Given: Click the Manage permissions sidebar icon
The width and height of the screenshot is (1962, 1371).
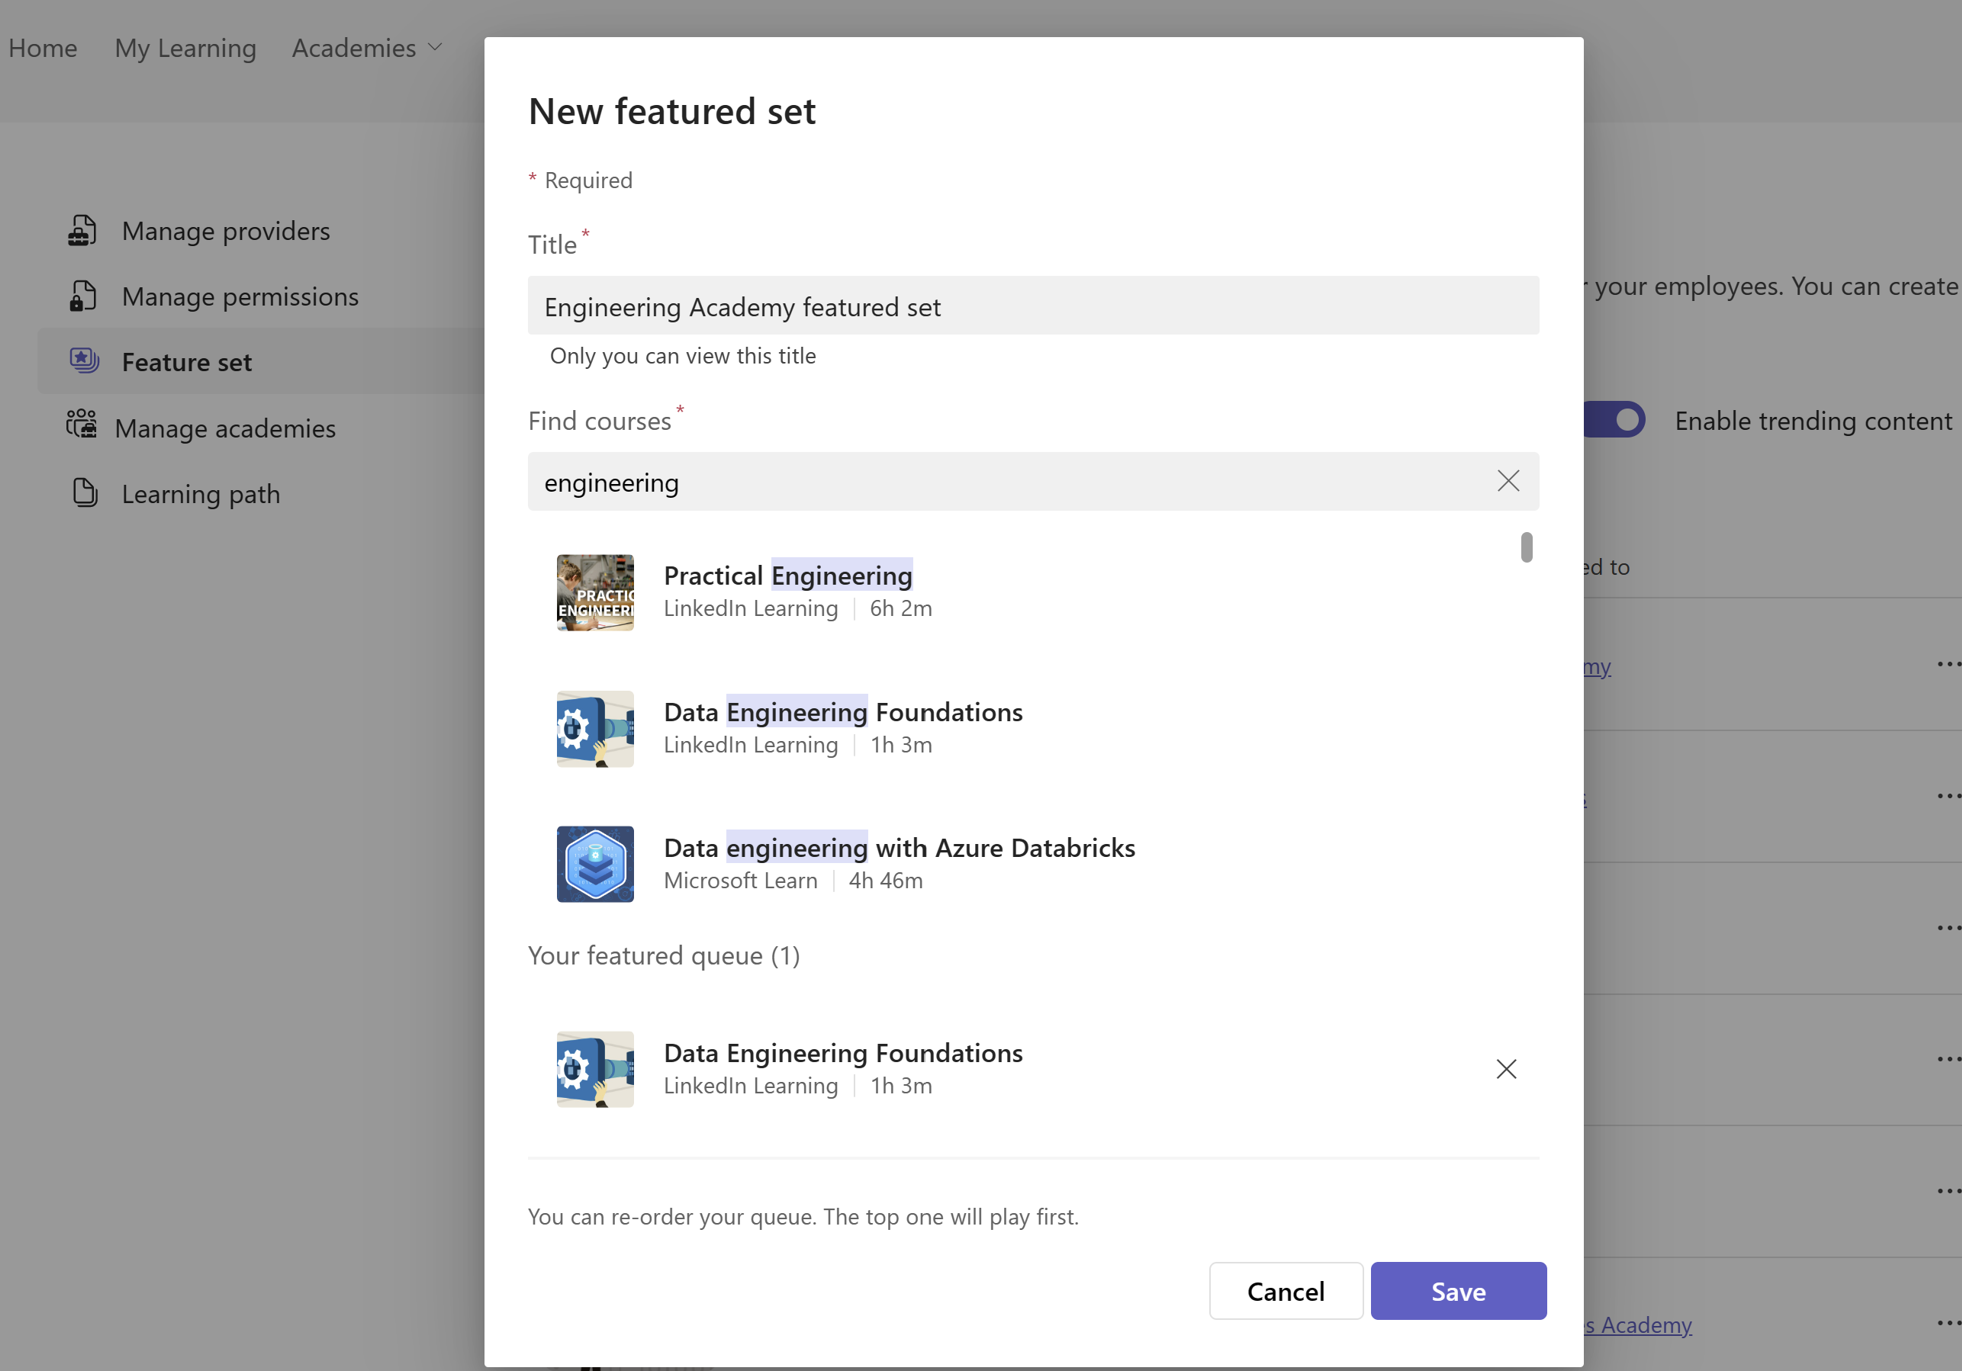Looking at the screenshot, I should (x=82, y=295).
